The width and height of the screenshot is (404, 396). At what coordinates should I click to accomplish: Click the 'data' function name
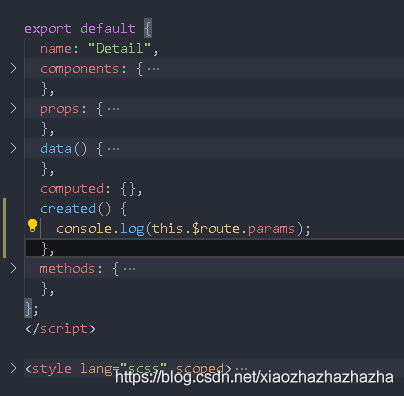[56, 148]
